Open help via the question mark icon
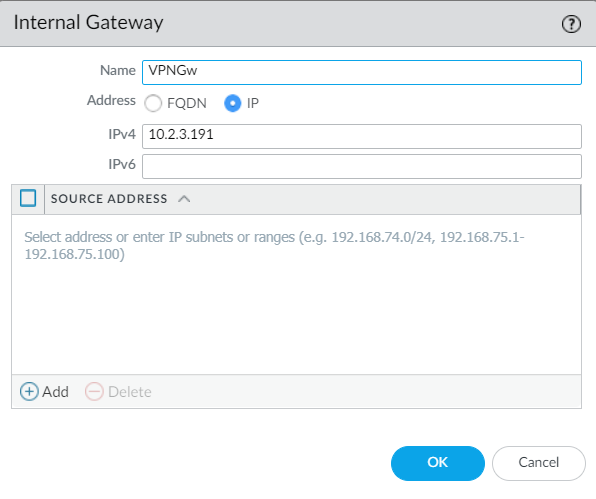Screen dimensions: 596x499 tap(571, 24)
